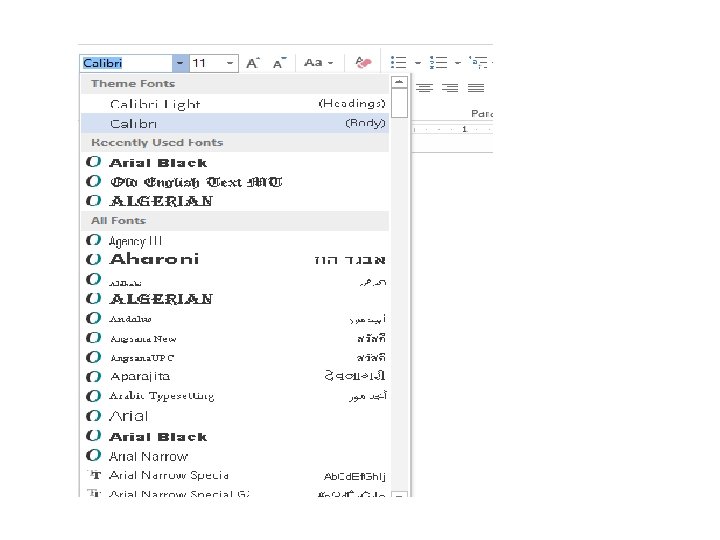
Task: Apply bullet list formatting
Action: click(398, 62)
